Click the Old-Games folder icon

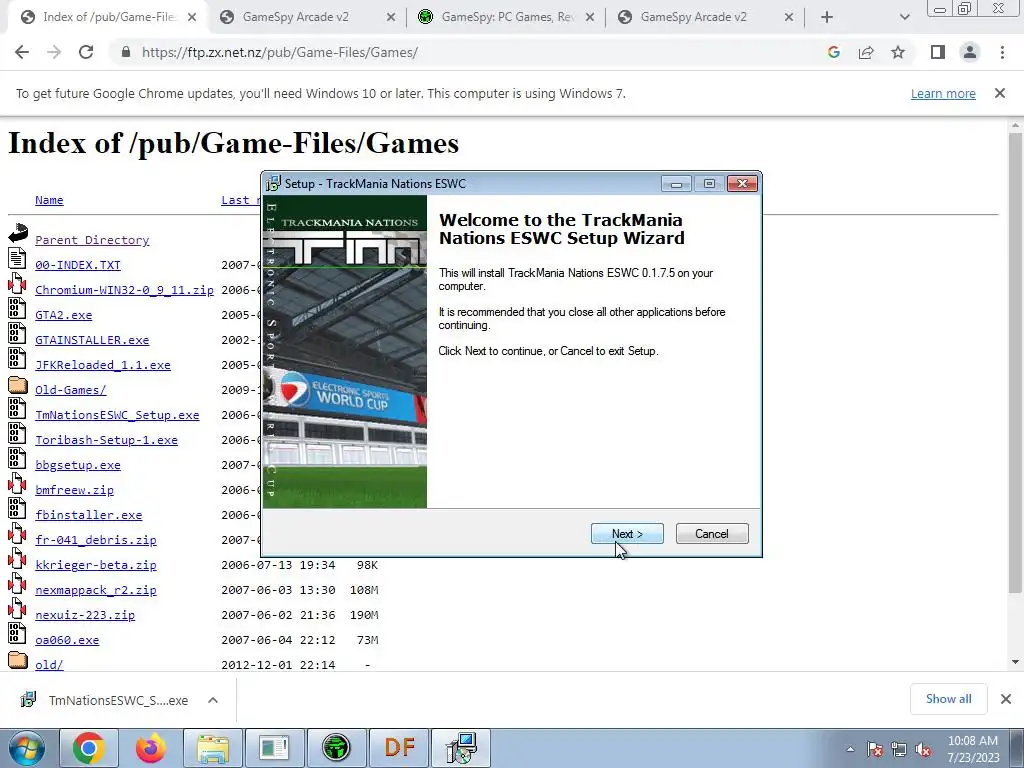click(x=18, y=385)
